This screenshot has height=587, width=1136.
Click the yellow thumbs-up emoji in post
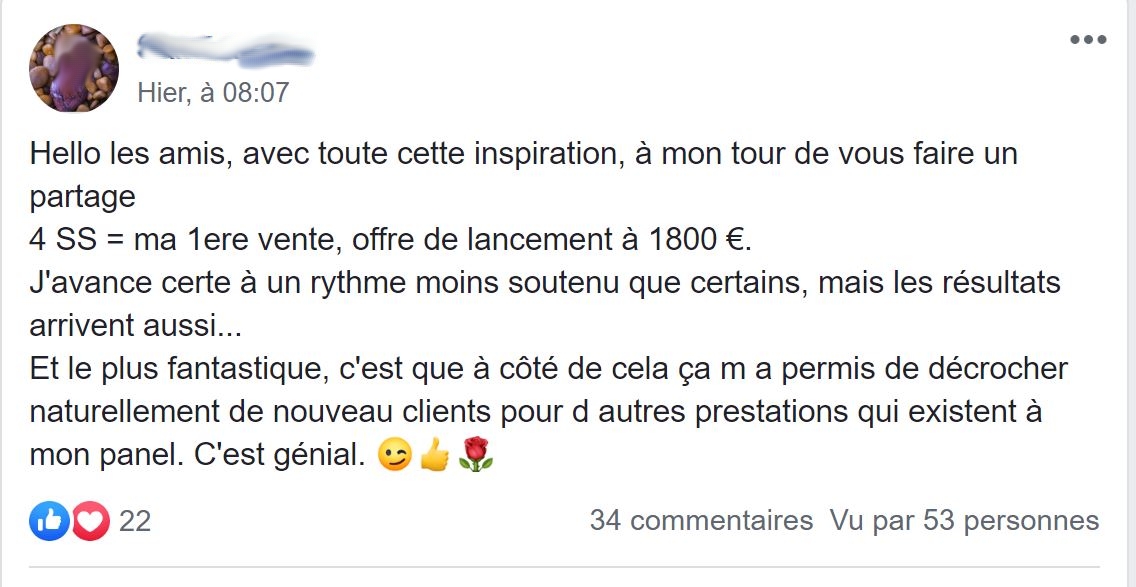point(436,456)
